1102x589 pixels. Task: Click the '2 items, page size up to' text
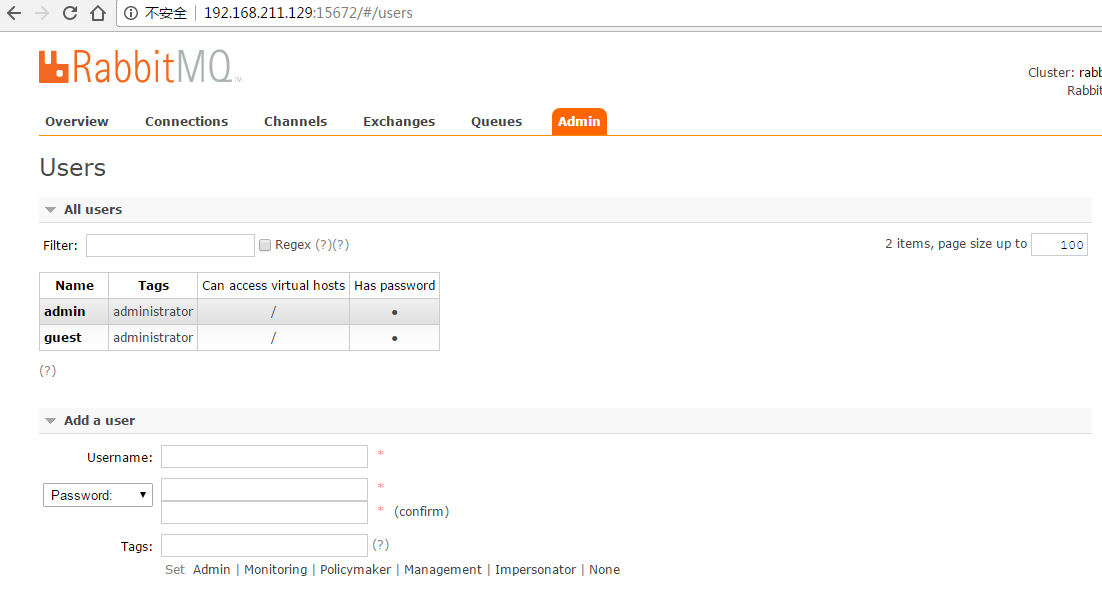(x=956, y=243)
